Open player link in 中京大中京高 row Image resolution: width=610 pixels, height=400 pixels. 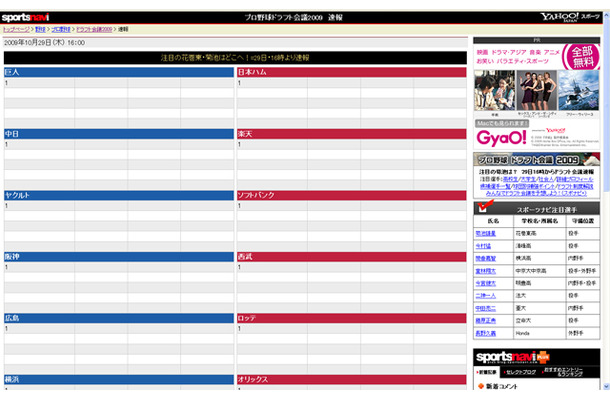click(486, 271)
